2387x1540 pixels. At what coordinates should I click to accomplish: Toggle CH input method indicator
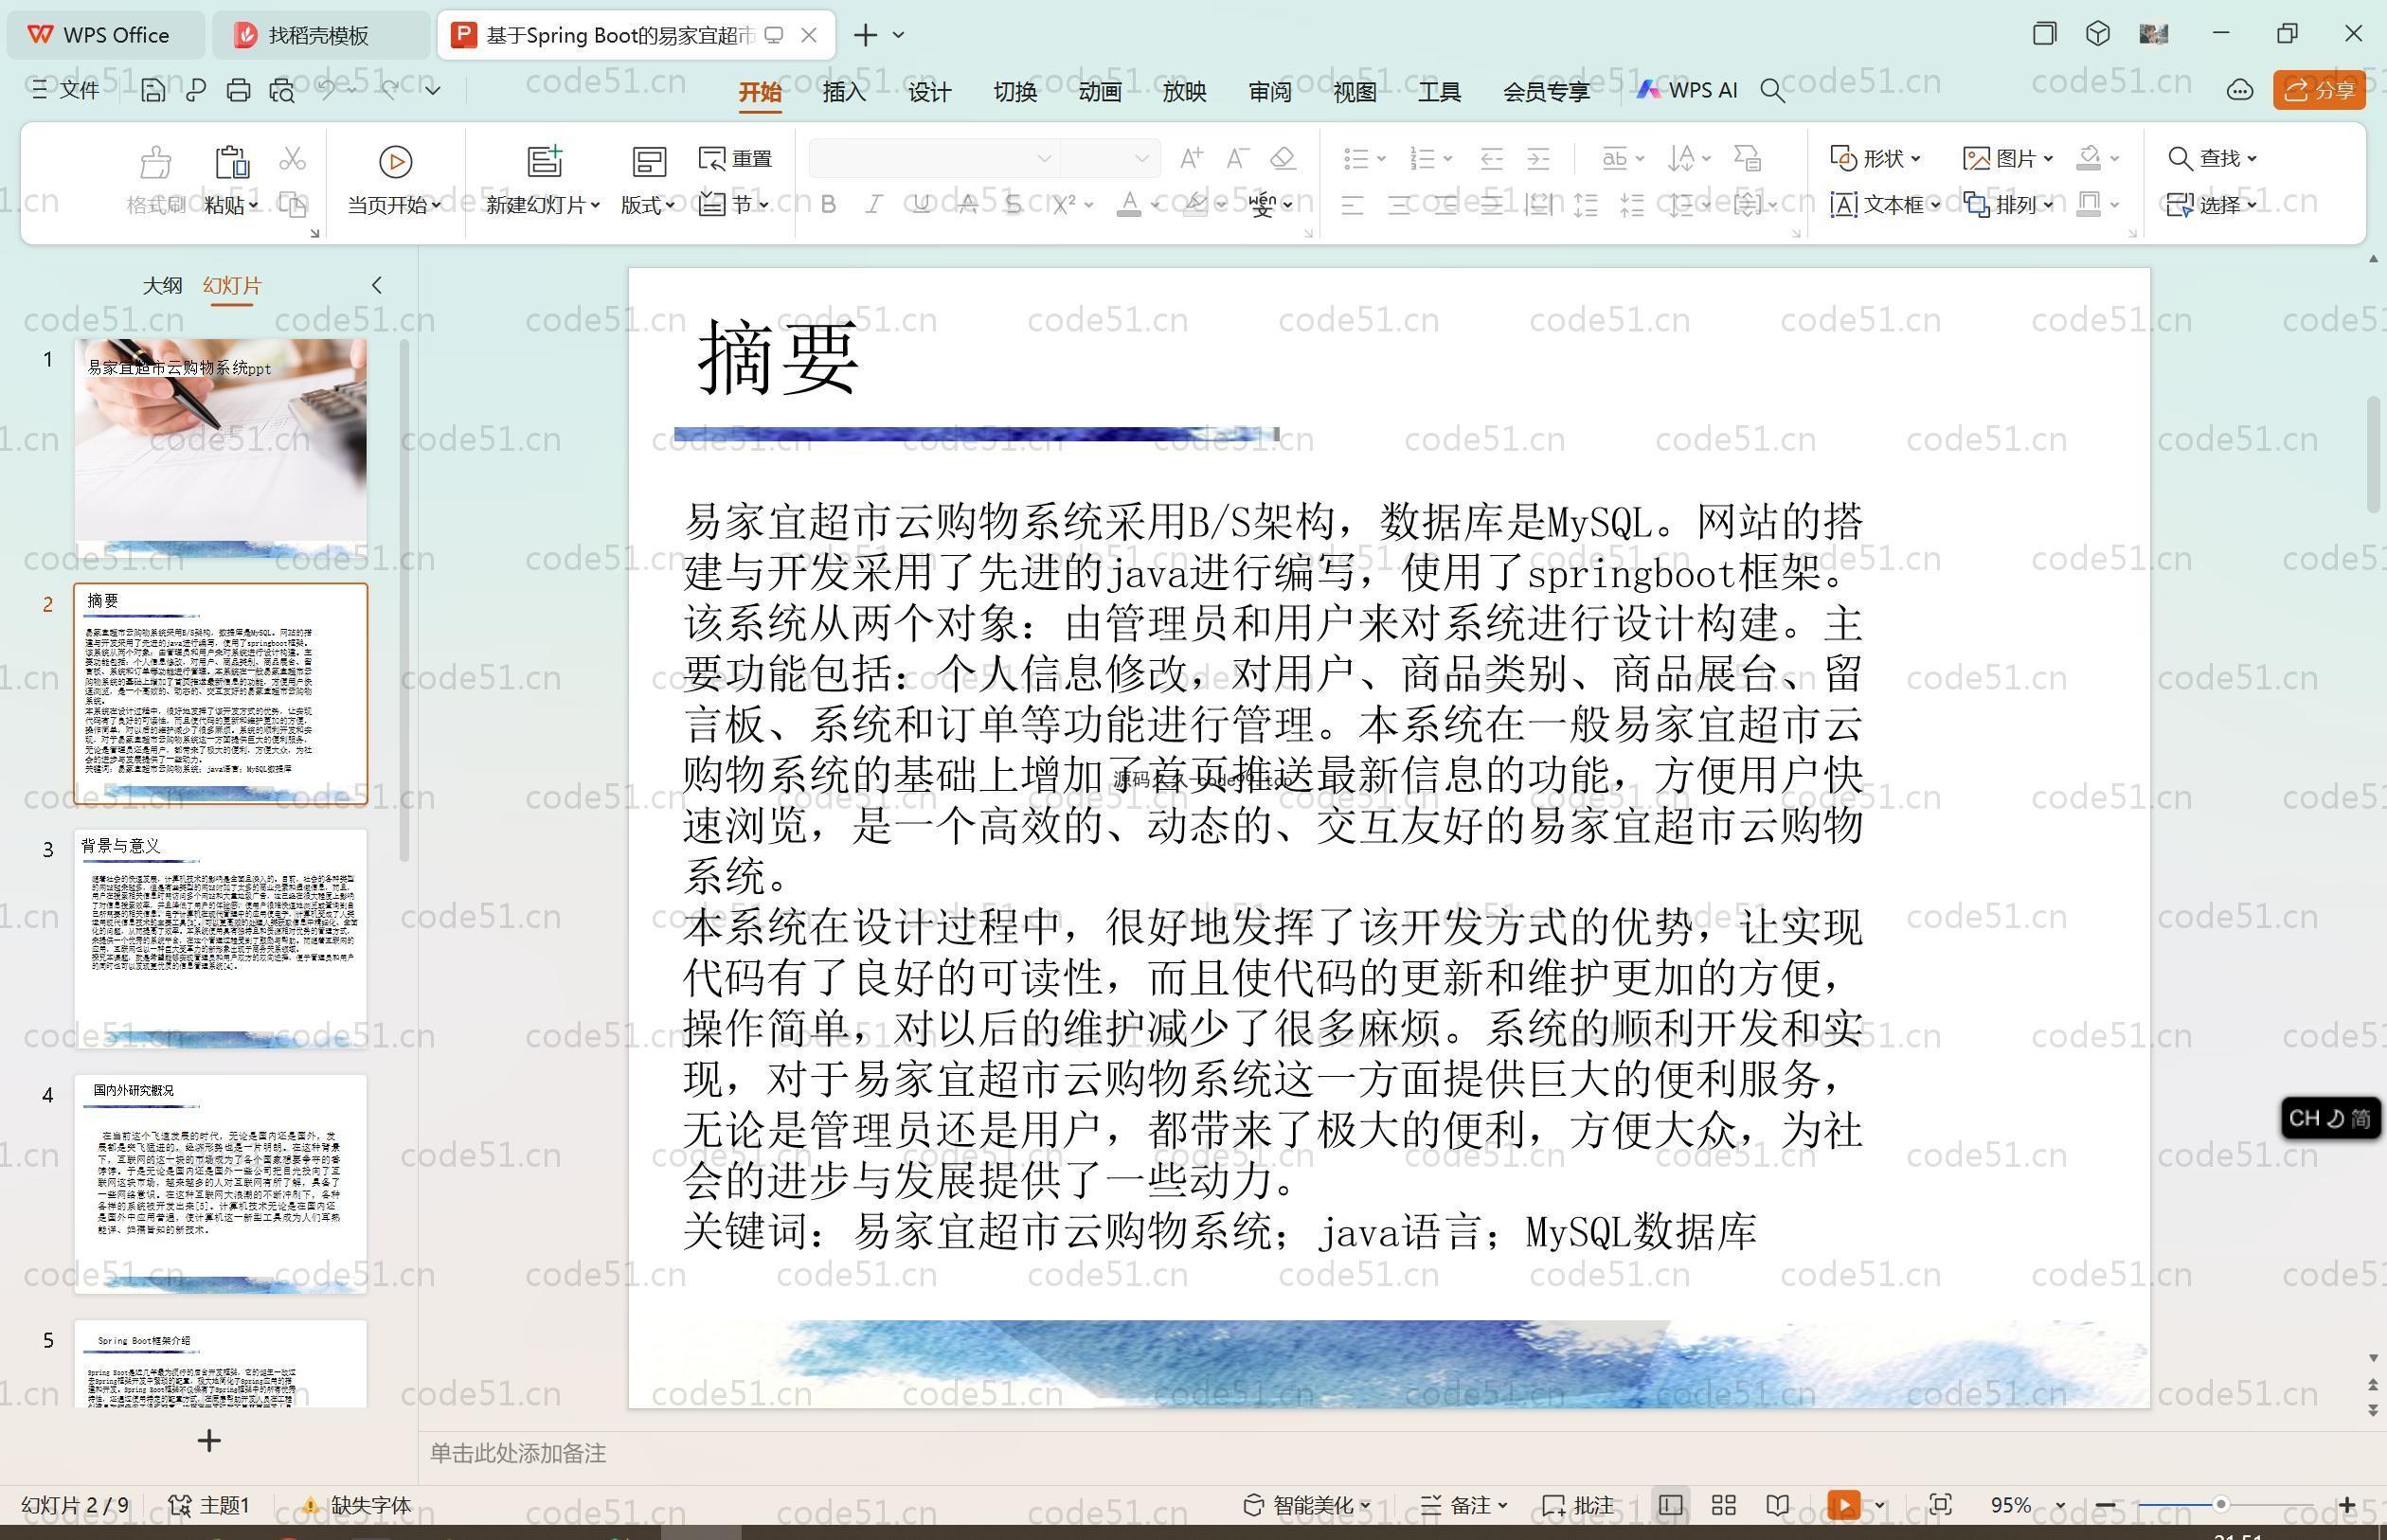point(2329,1118)
